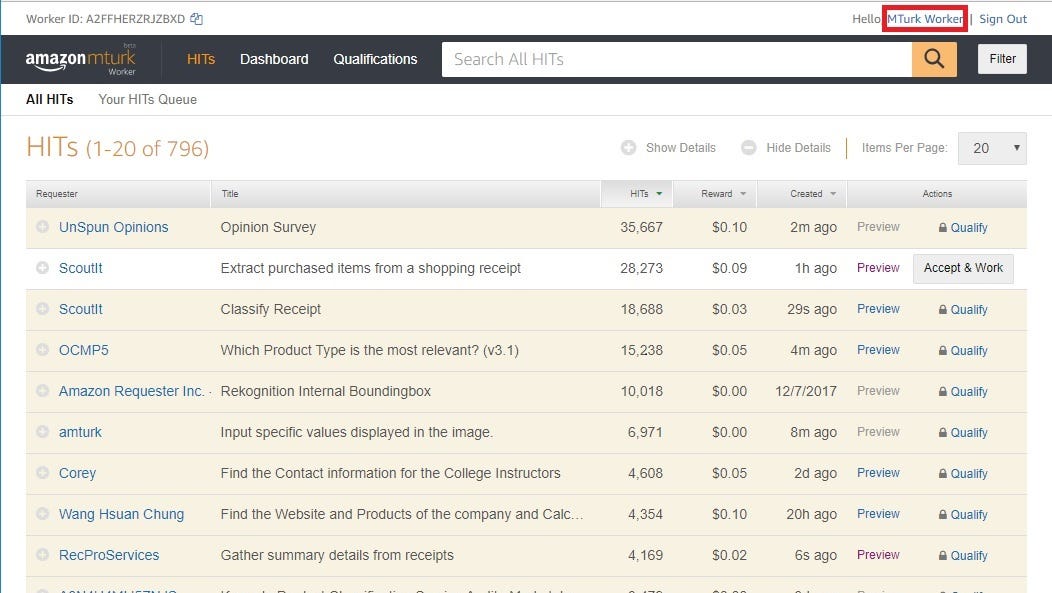Open the Amazon Requester Inc. link
This screenshot has height=593, width=1052.
pyautogui.click(x=131, y=390)
